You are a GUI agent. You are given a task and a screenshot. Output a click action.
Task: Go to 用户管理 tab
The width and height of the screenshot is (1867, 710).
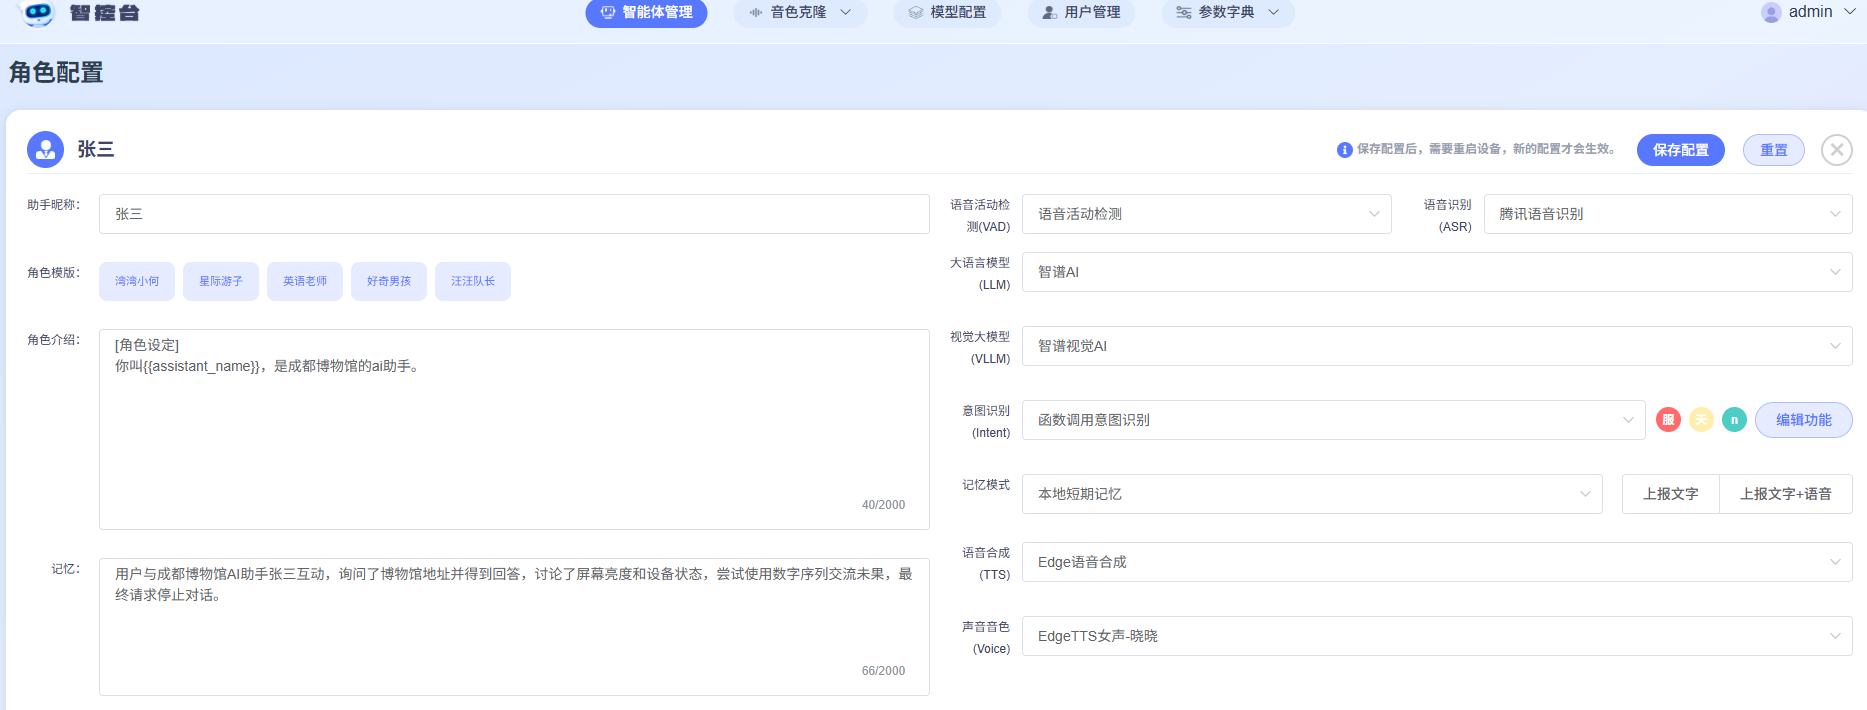tap(1081, 13)
